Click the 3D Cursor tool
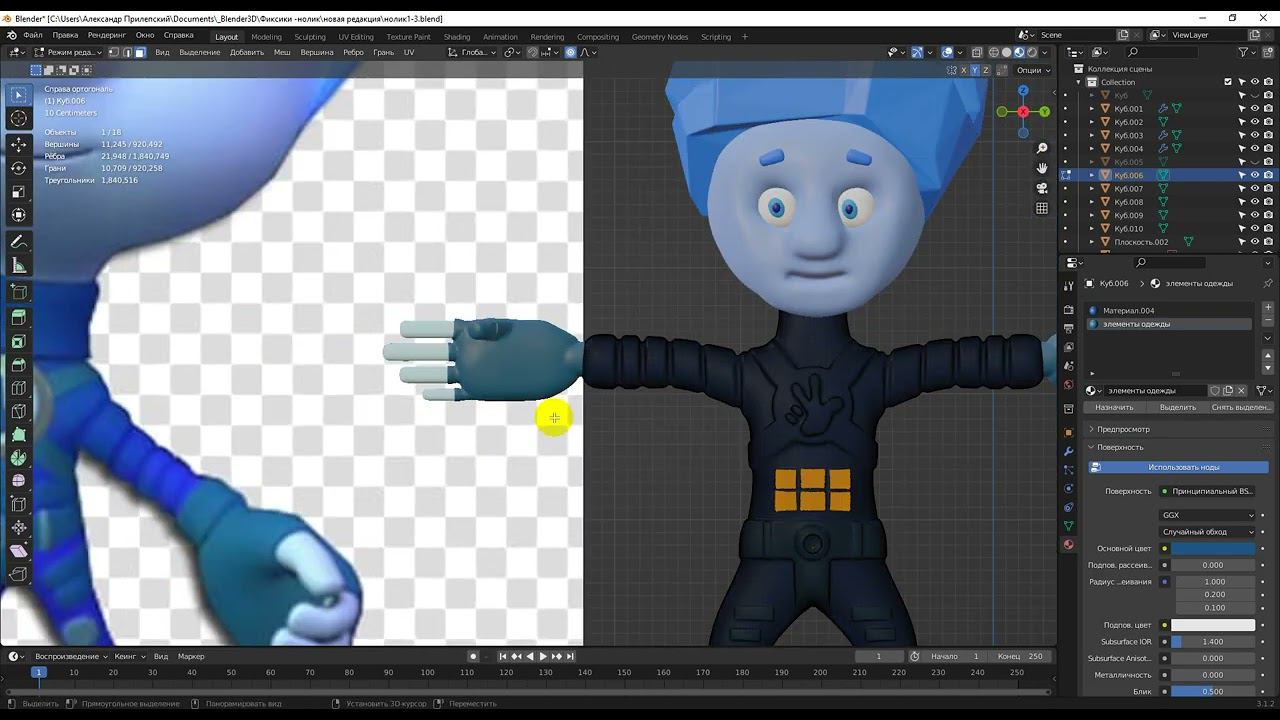 tap(19, 119)
